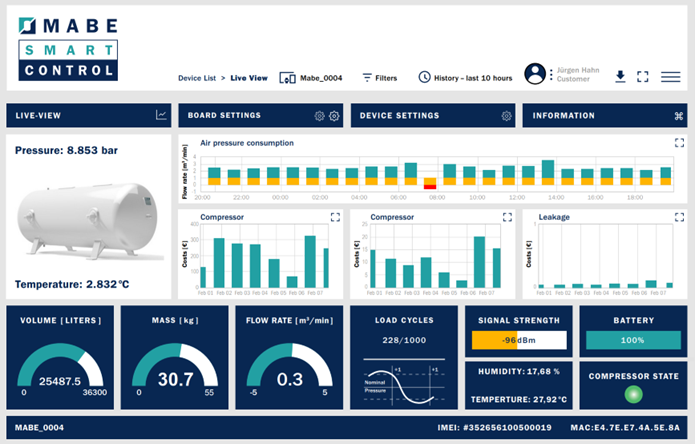Click the Signal Strength -96dBm bar

(518, 341)
